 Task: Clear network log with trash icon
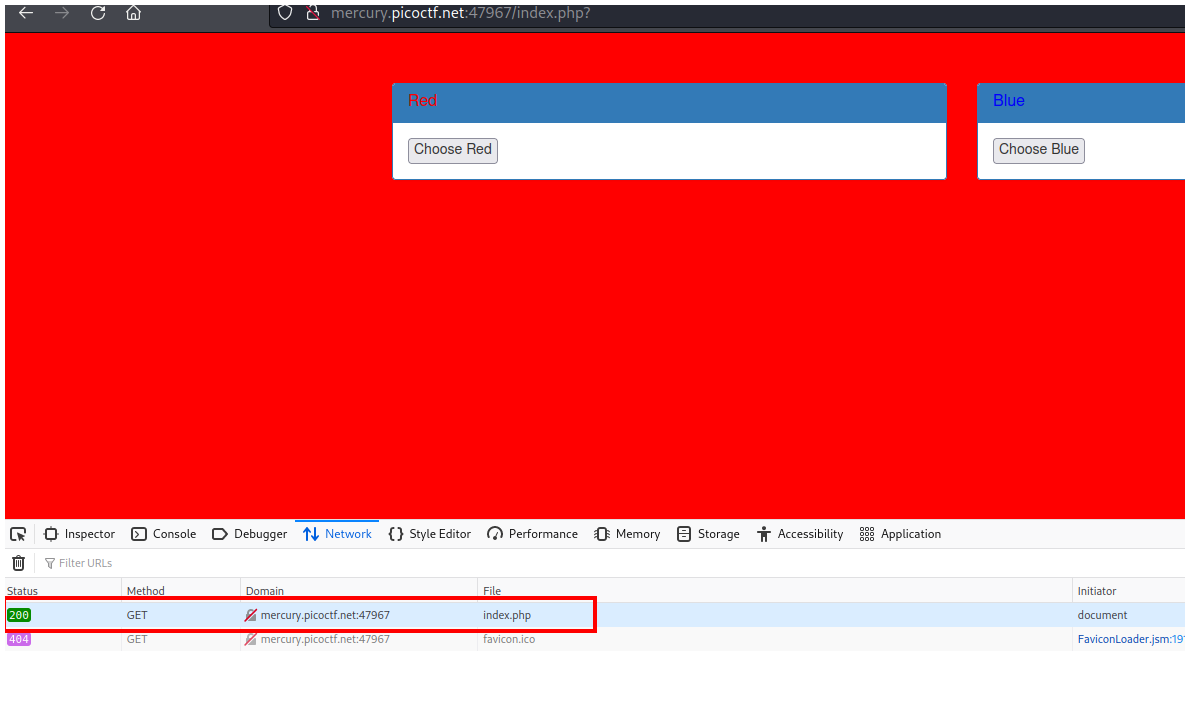pos(18,563)
